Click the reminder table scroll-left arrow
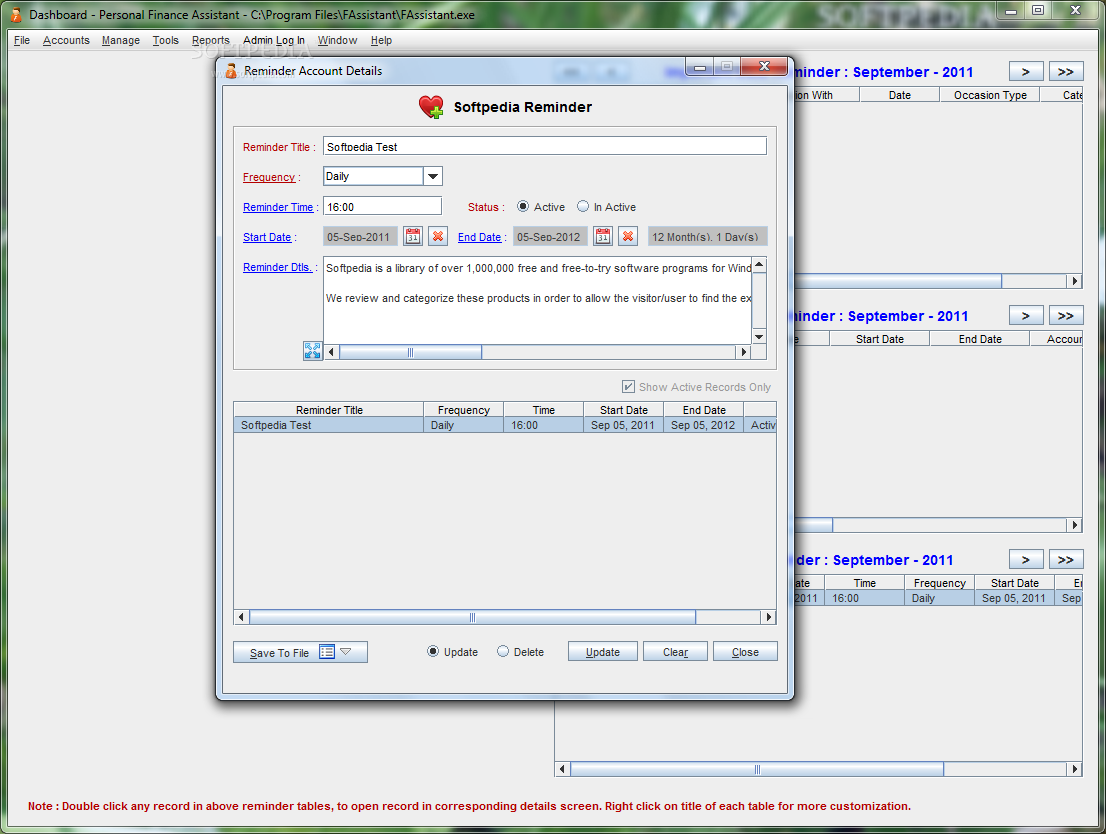Screen dimensions: 1106x834 click(241, 617)
